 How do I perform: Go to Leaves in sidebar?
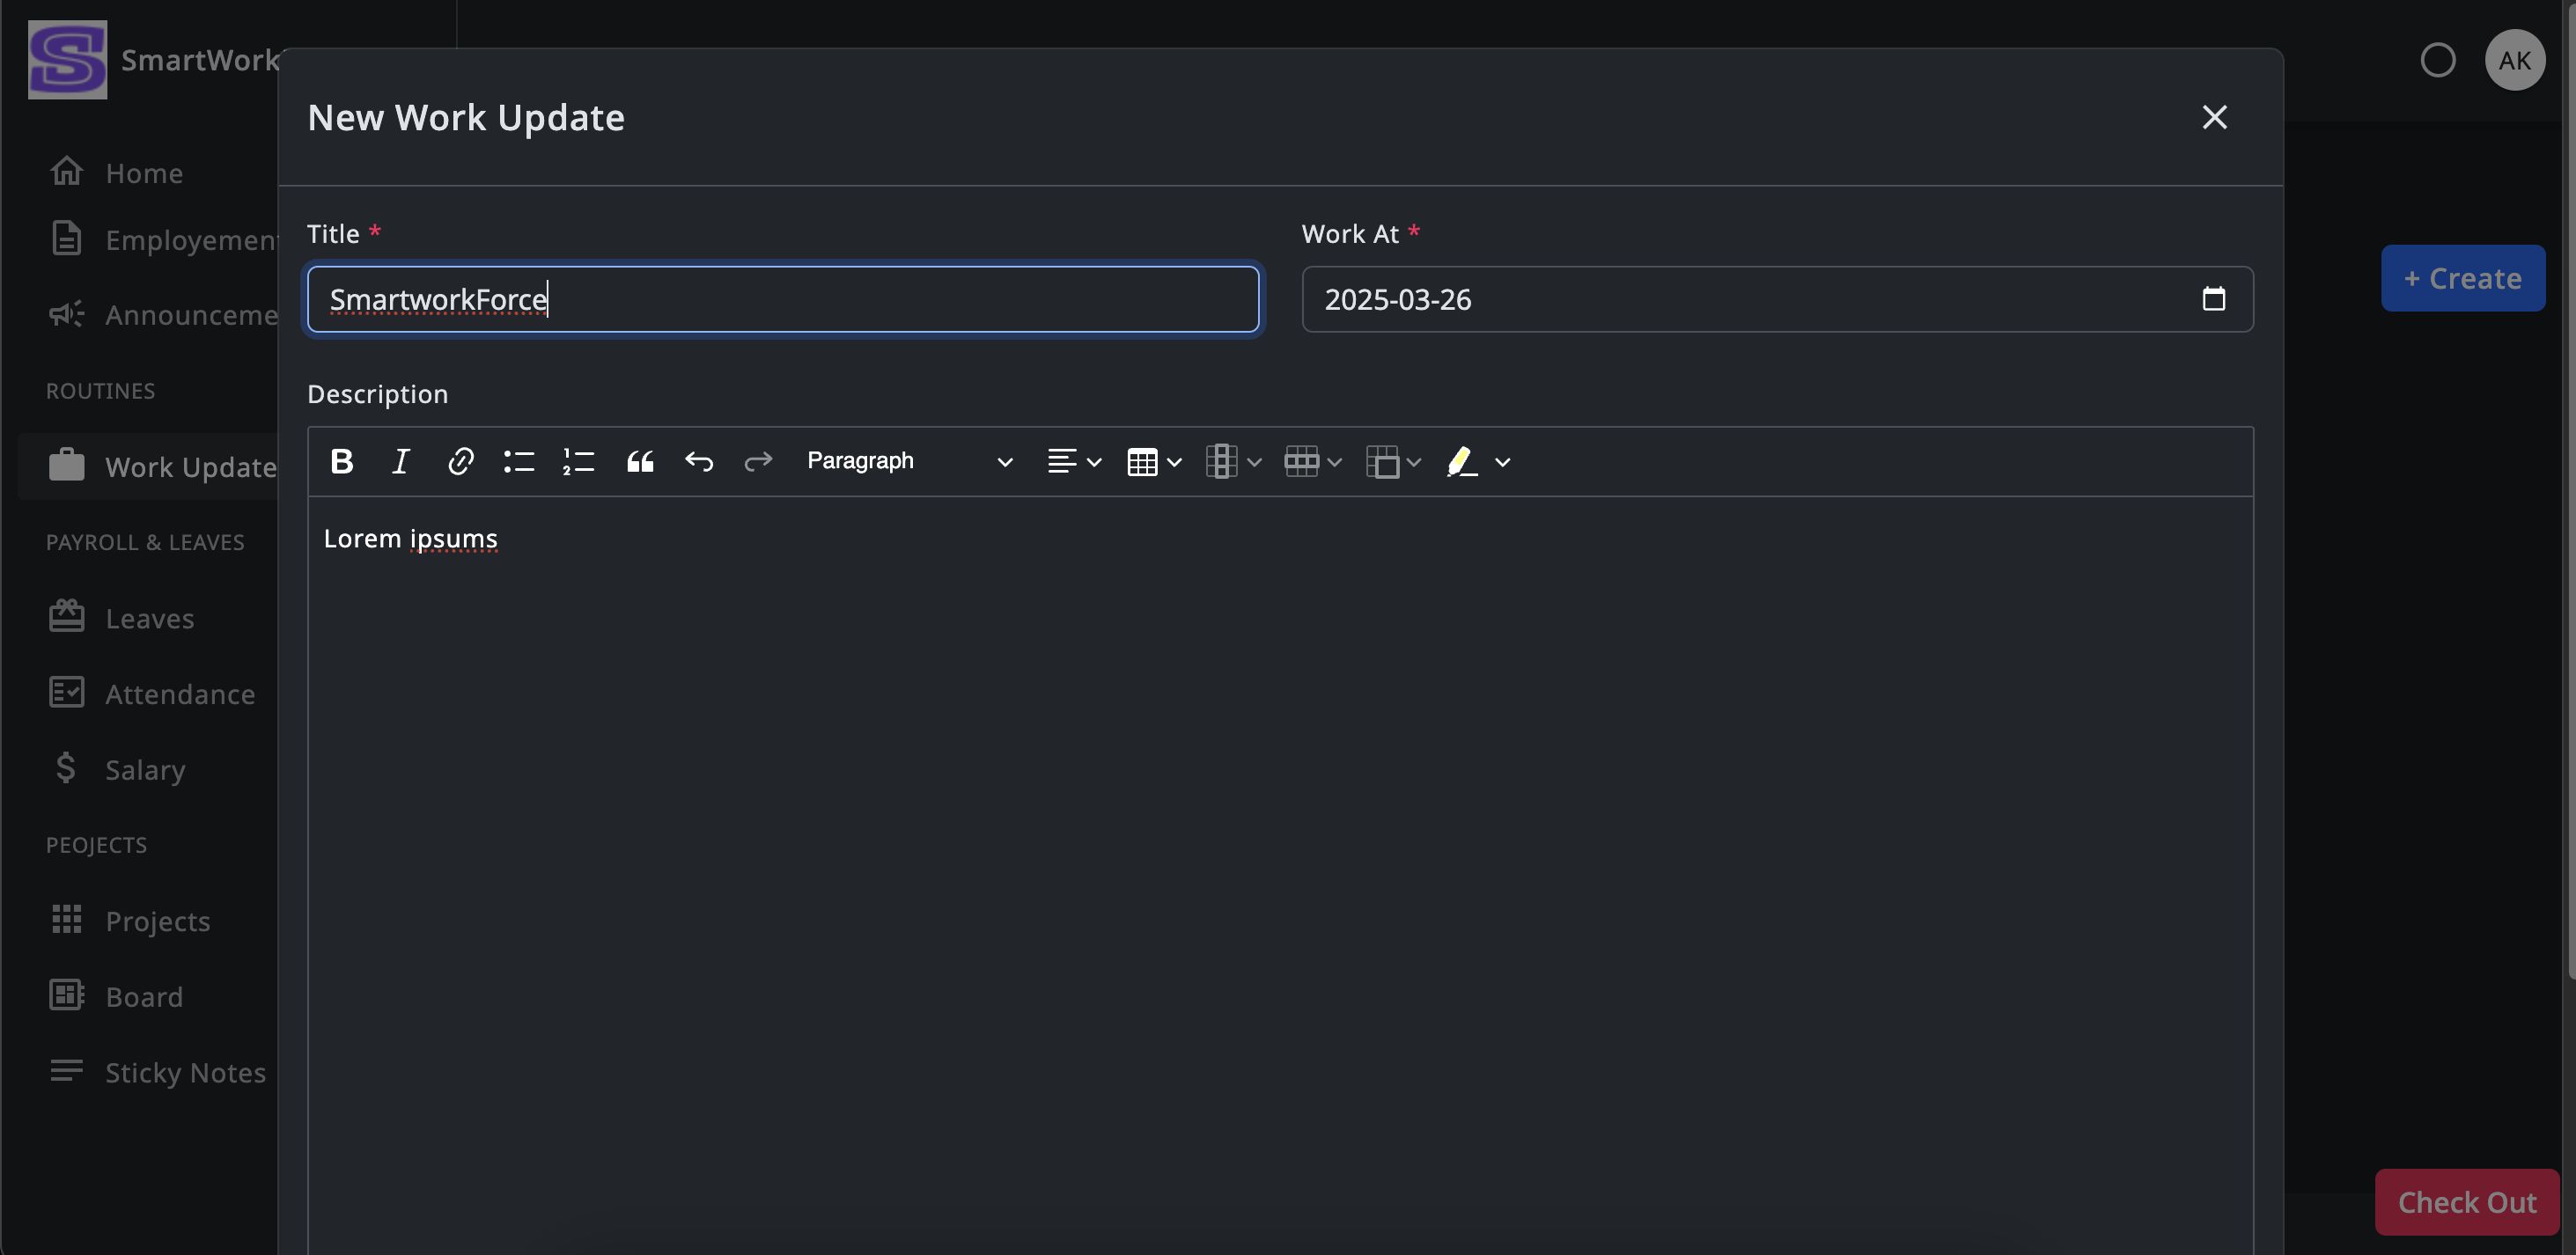tap(149, 618)
